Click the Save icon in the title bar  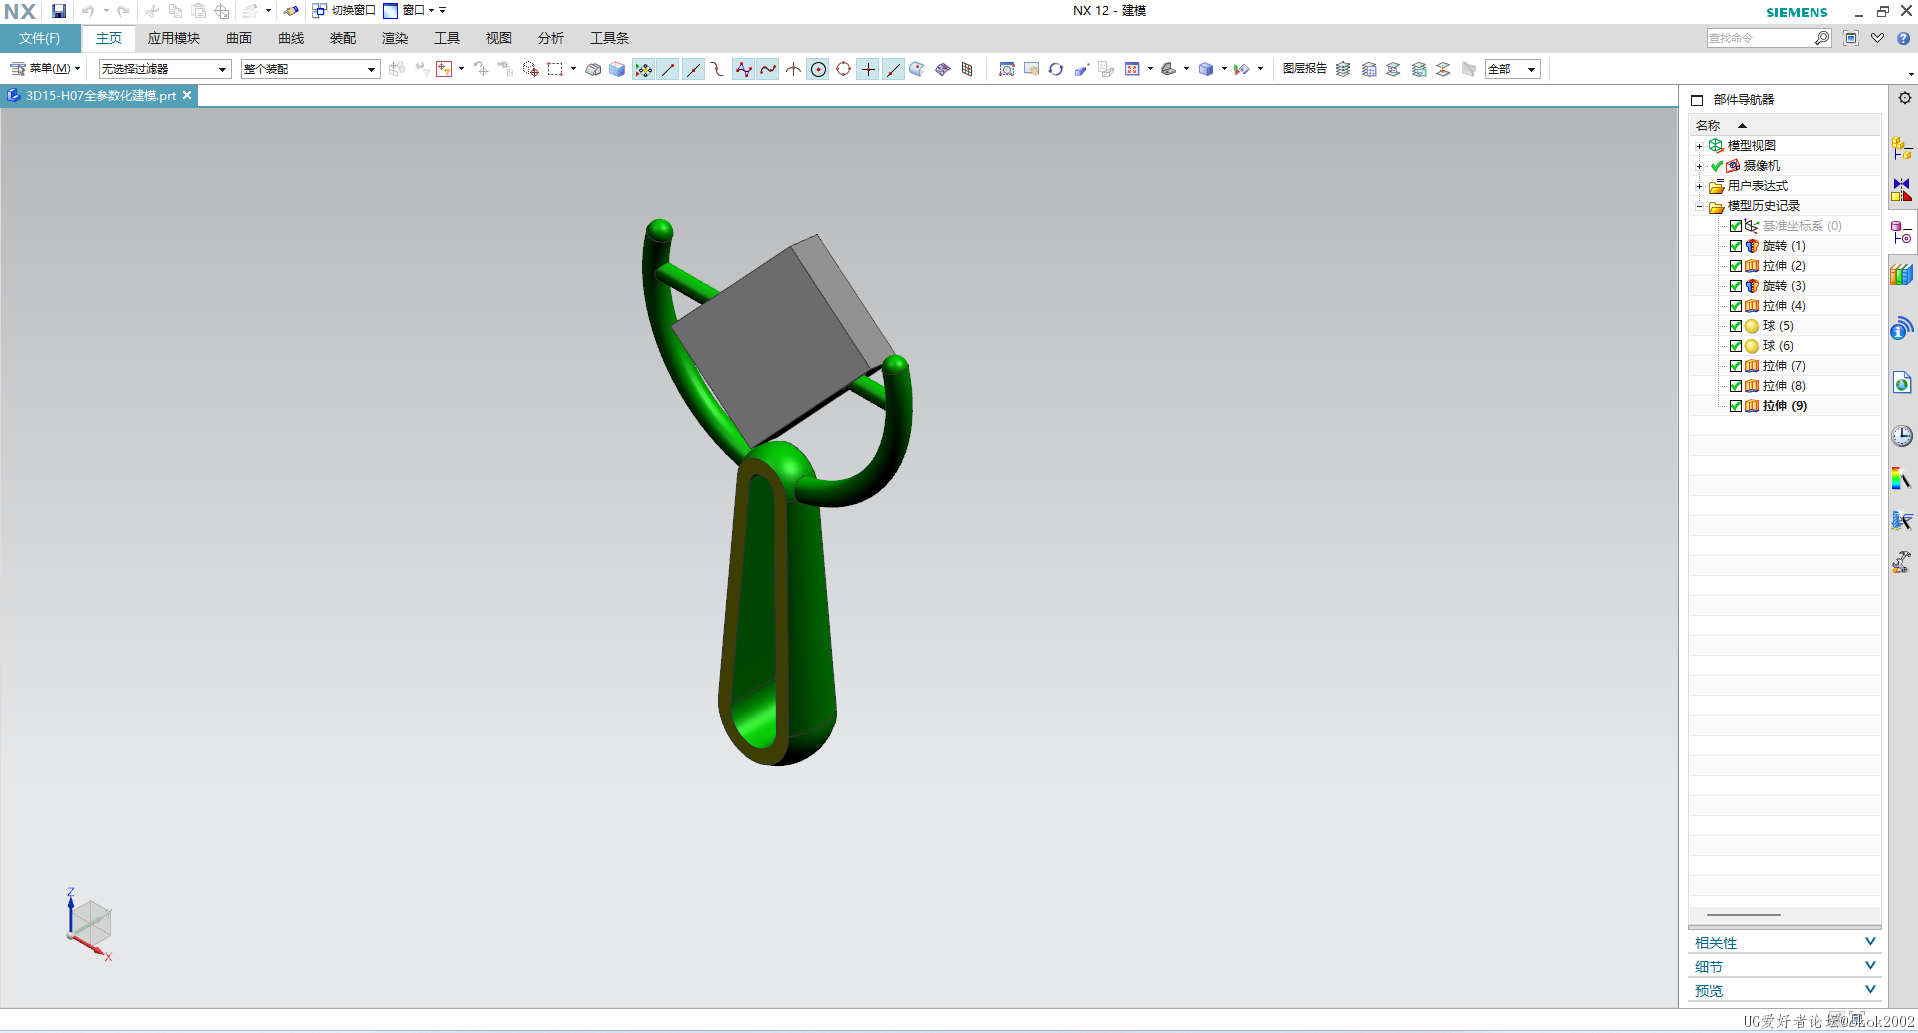coord(59,11)
